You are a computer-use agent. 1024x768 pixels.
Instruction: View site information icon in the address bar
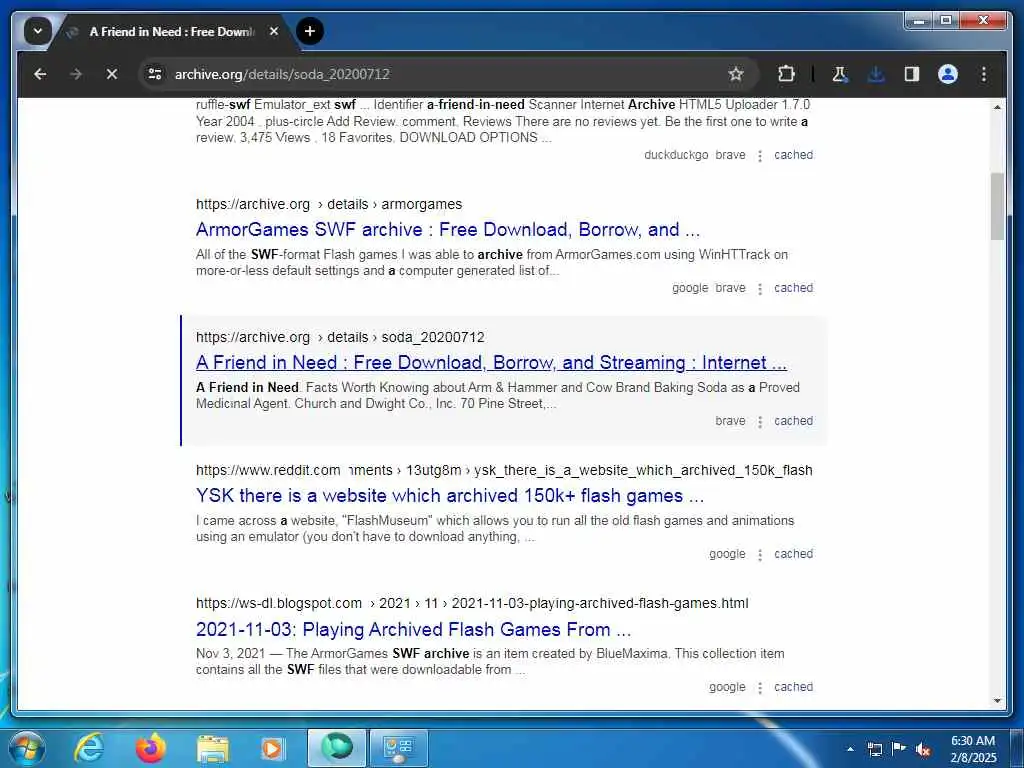155,74
